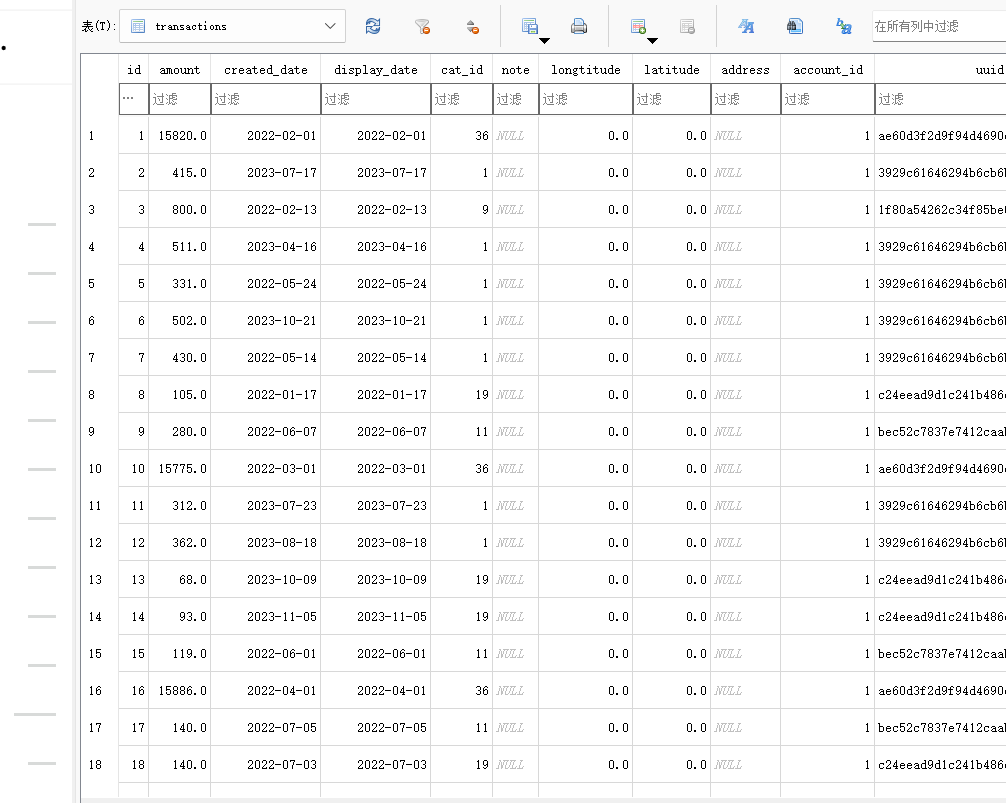Viewport: 1006px width, 803px height.
Task: Clear all filters with funnel icon
Action: 422,26
